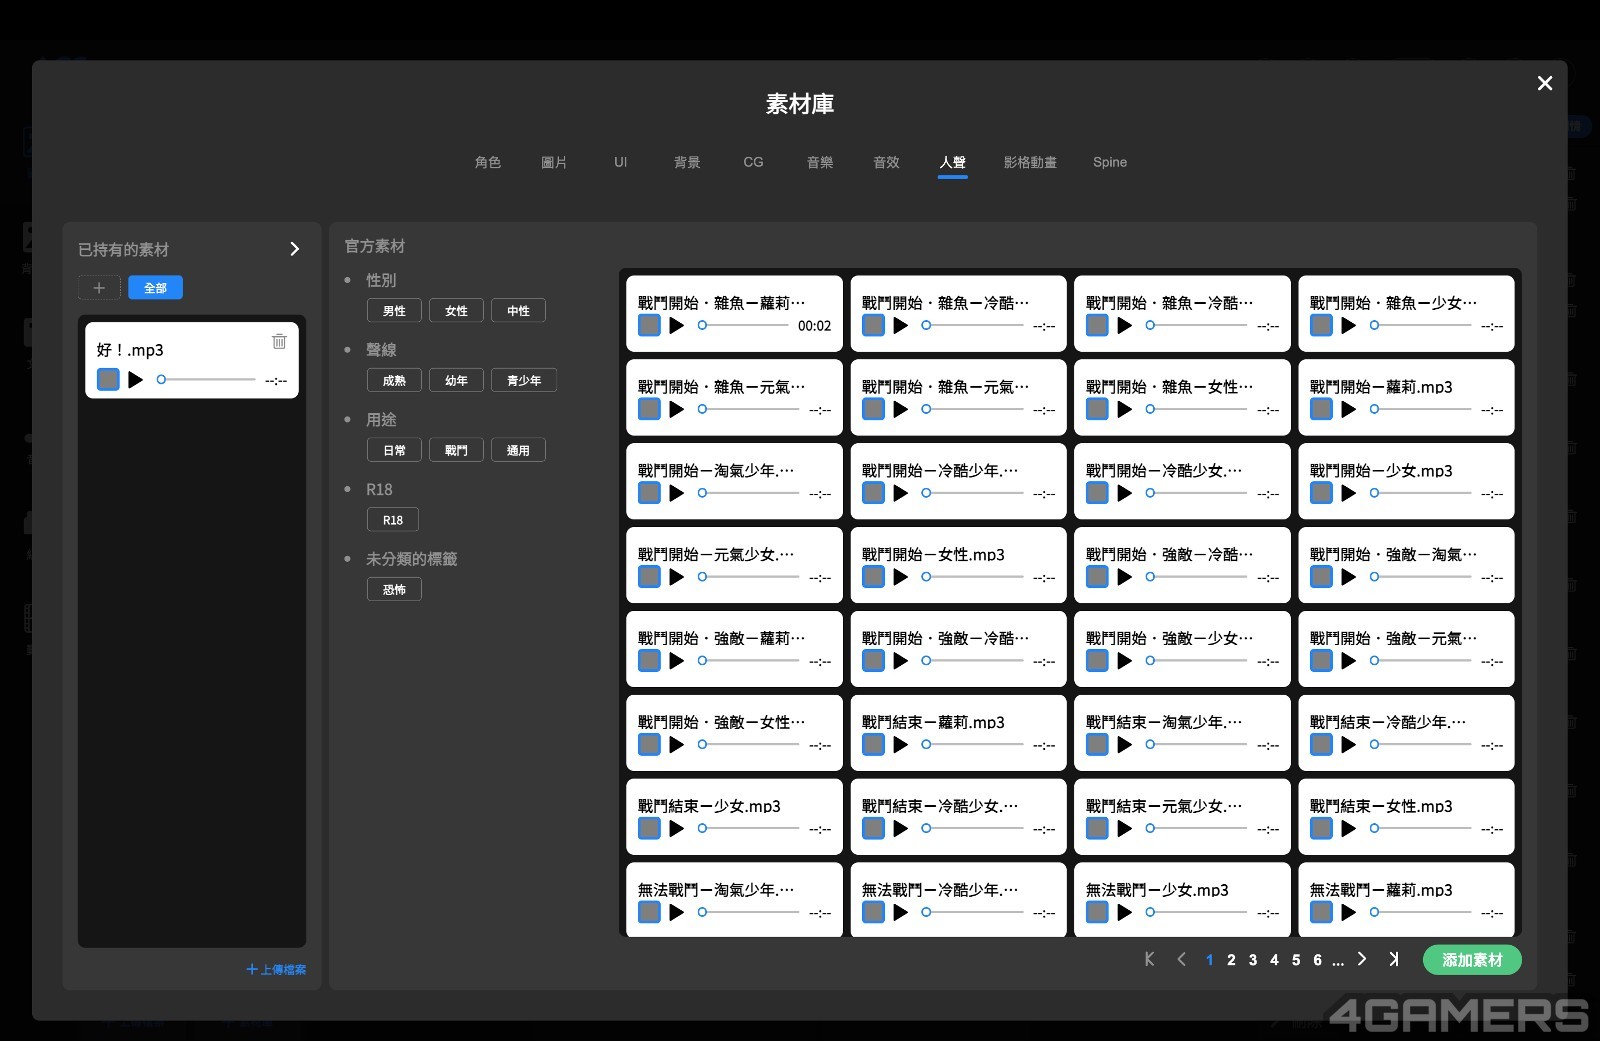The width and height of the screenshot is (1600, 1041).
Task: Toggle the 成熟 voice filter tag
Action: click(x=394, y=380)
